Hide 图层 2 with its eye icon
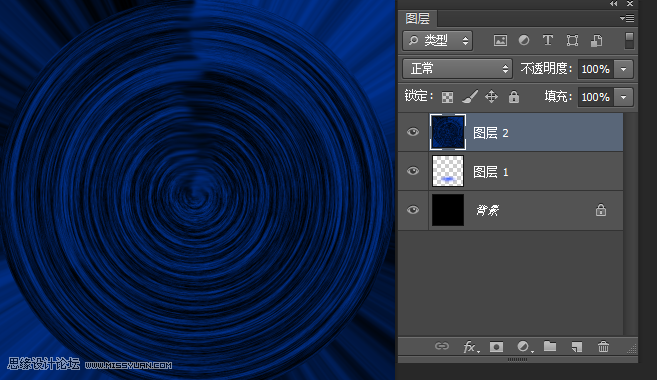This screenshot has height=380, width=657. click(x=413, y=132)
